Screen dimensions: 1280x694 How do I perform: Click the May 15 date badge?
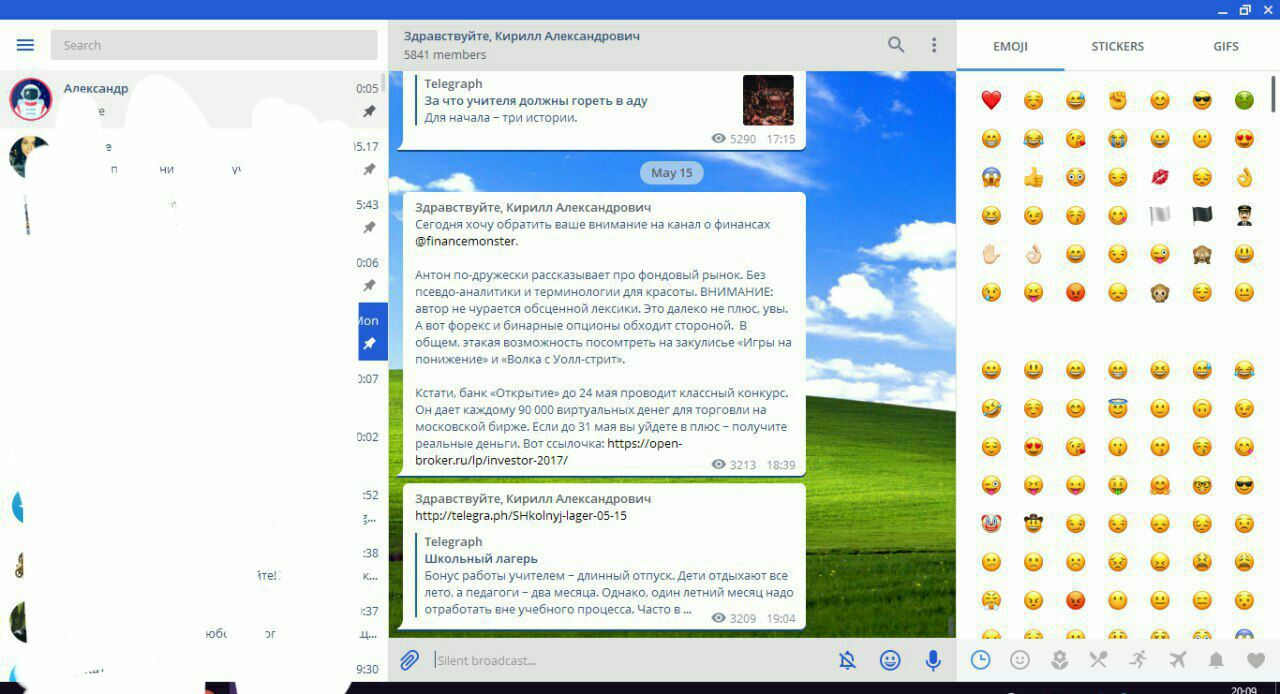(x=671, y=173)
